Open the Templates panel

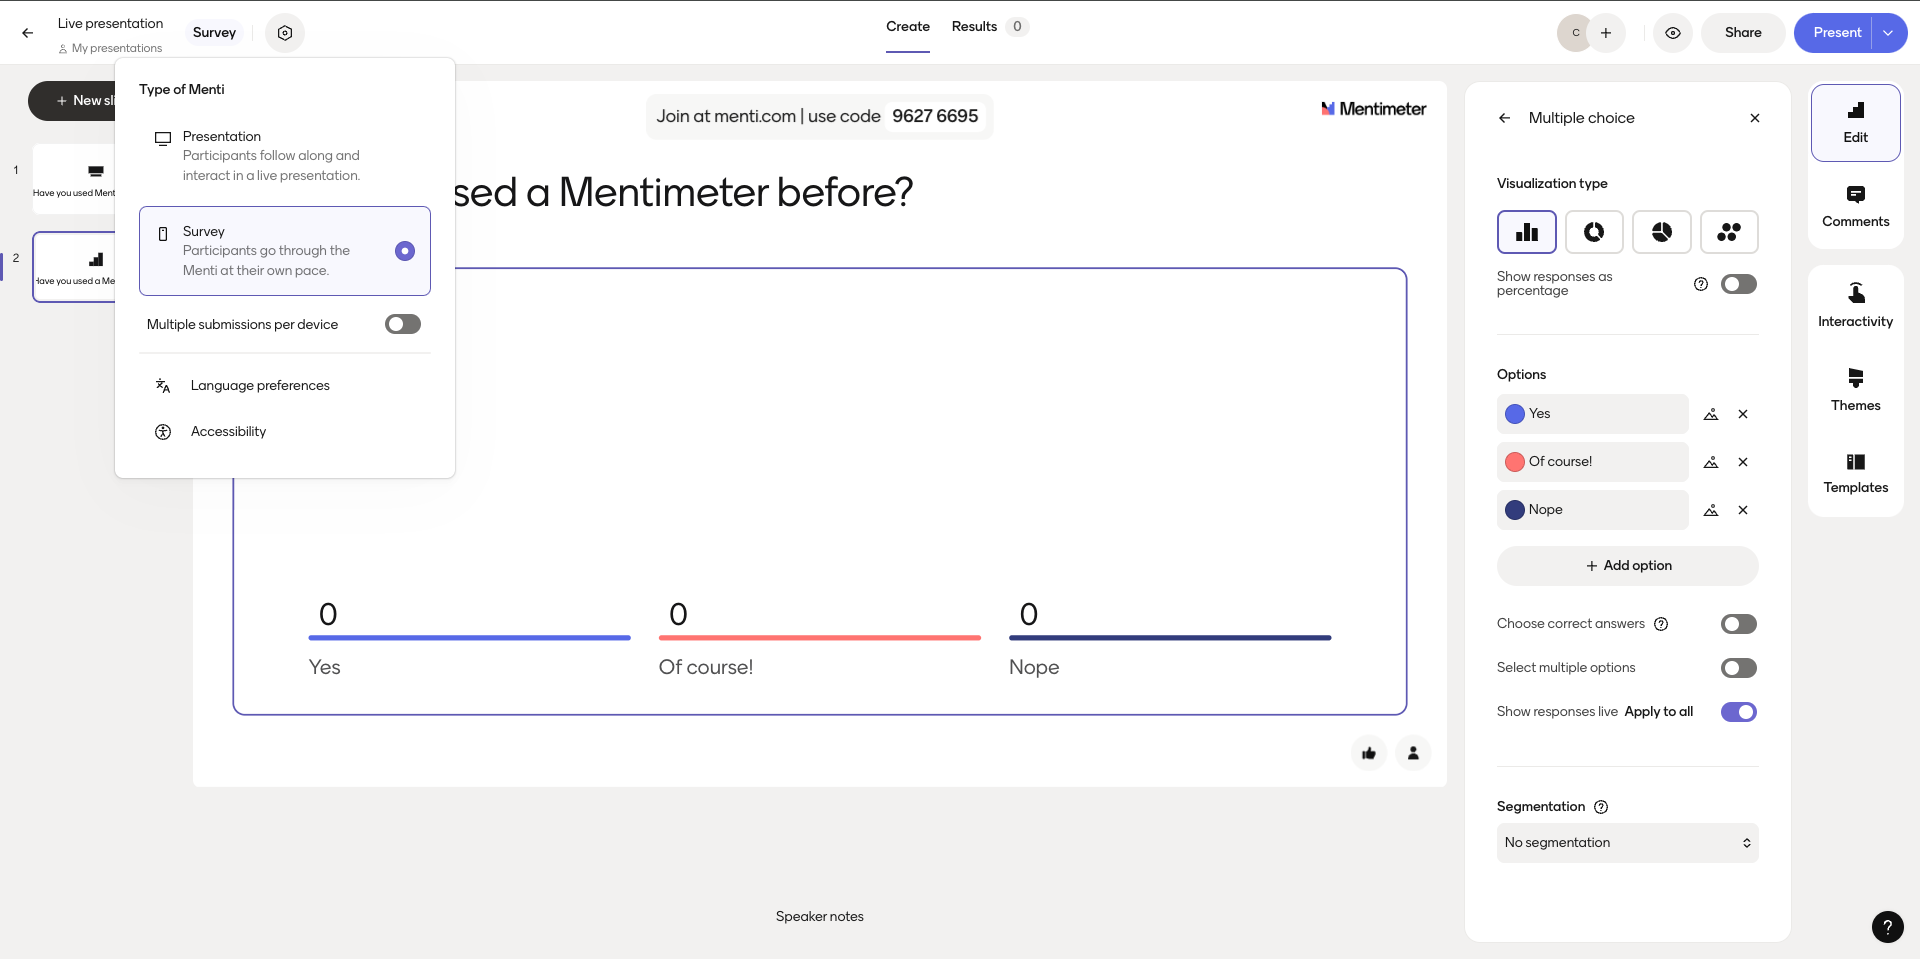click(1855, 472)
